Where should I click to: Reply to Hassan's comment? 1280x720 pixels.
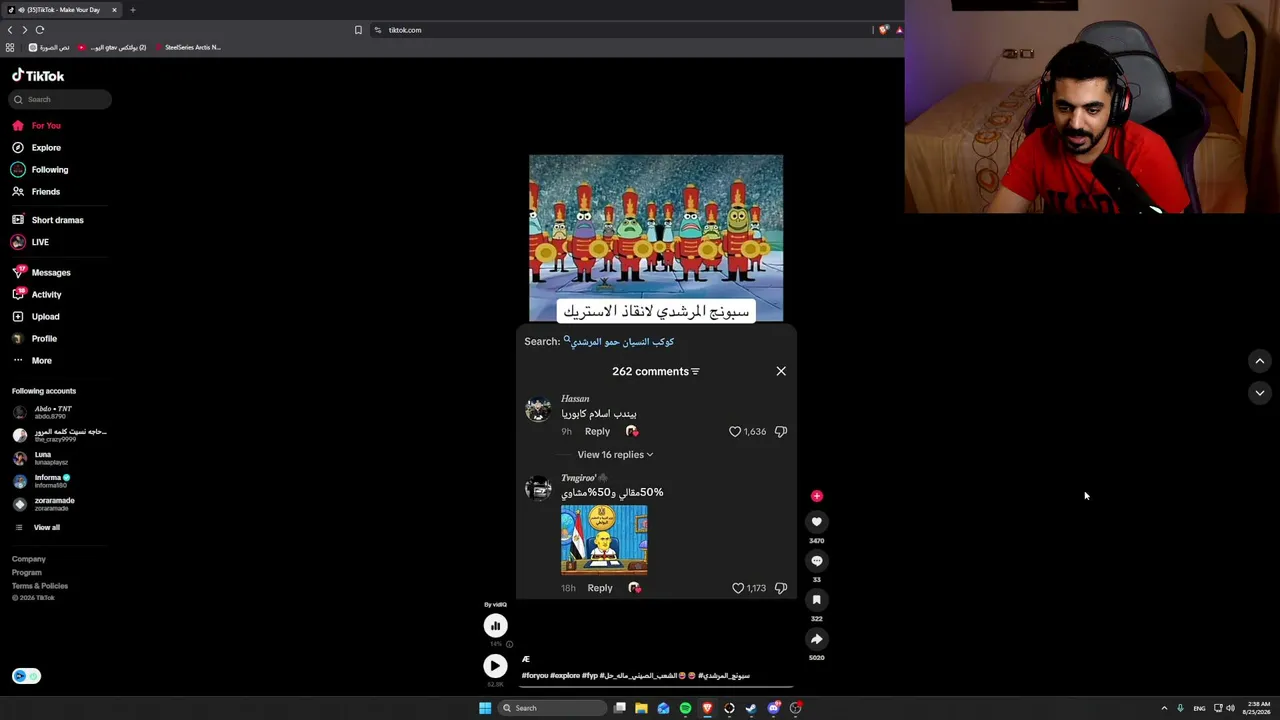(597, 432)
